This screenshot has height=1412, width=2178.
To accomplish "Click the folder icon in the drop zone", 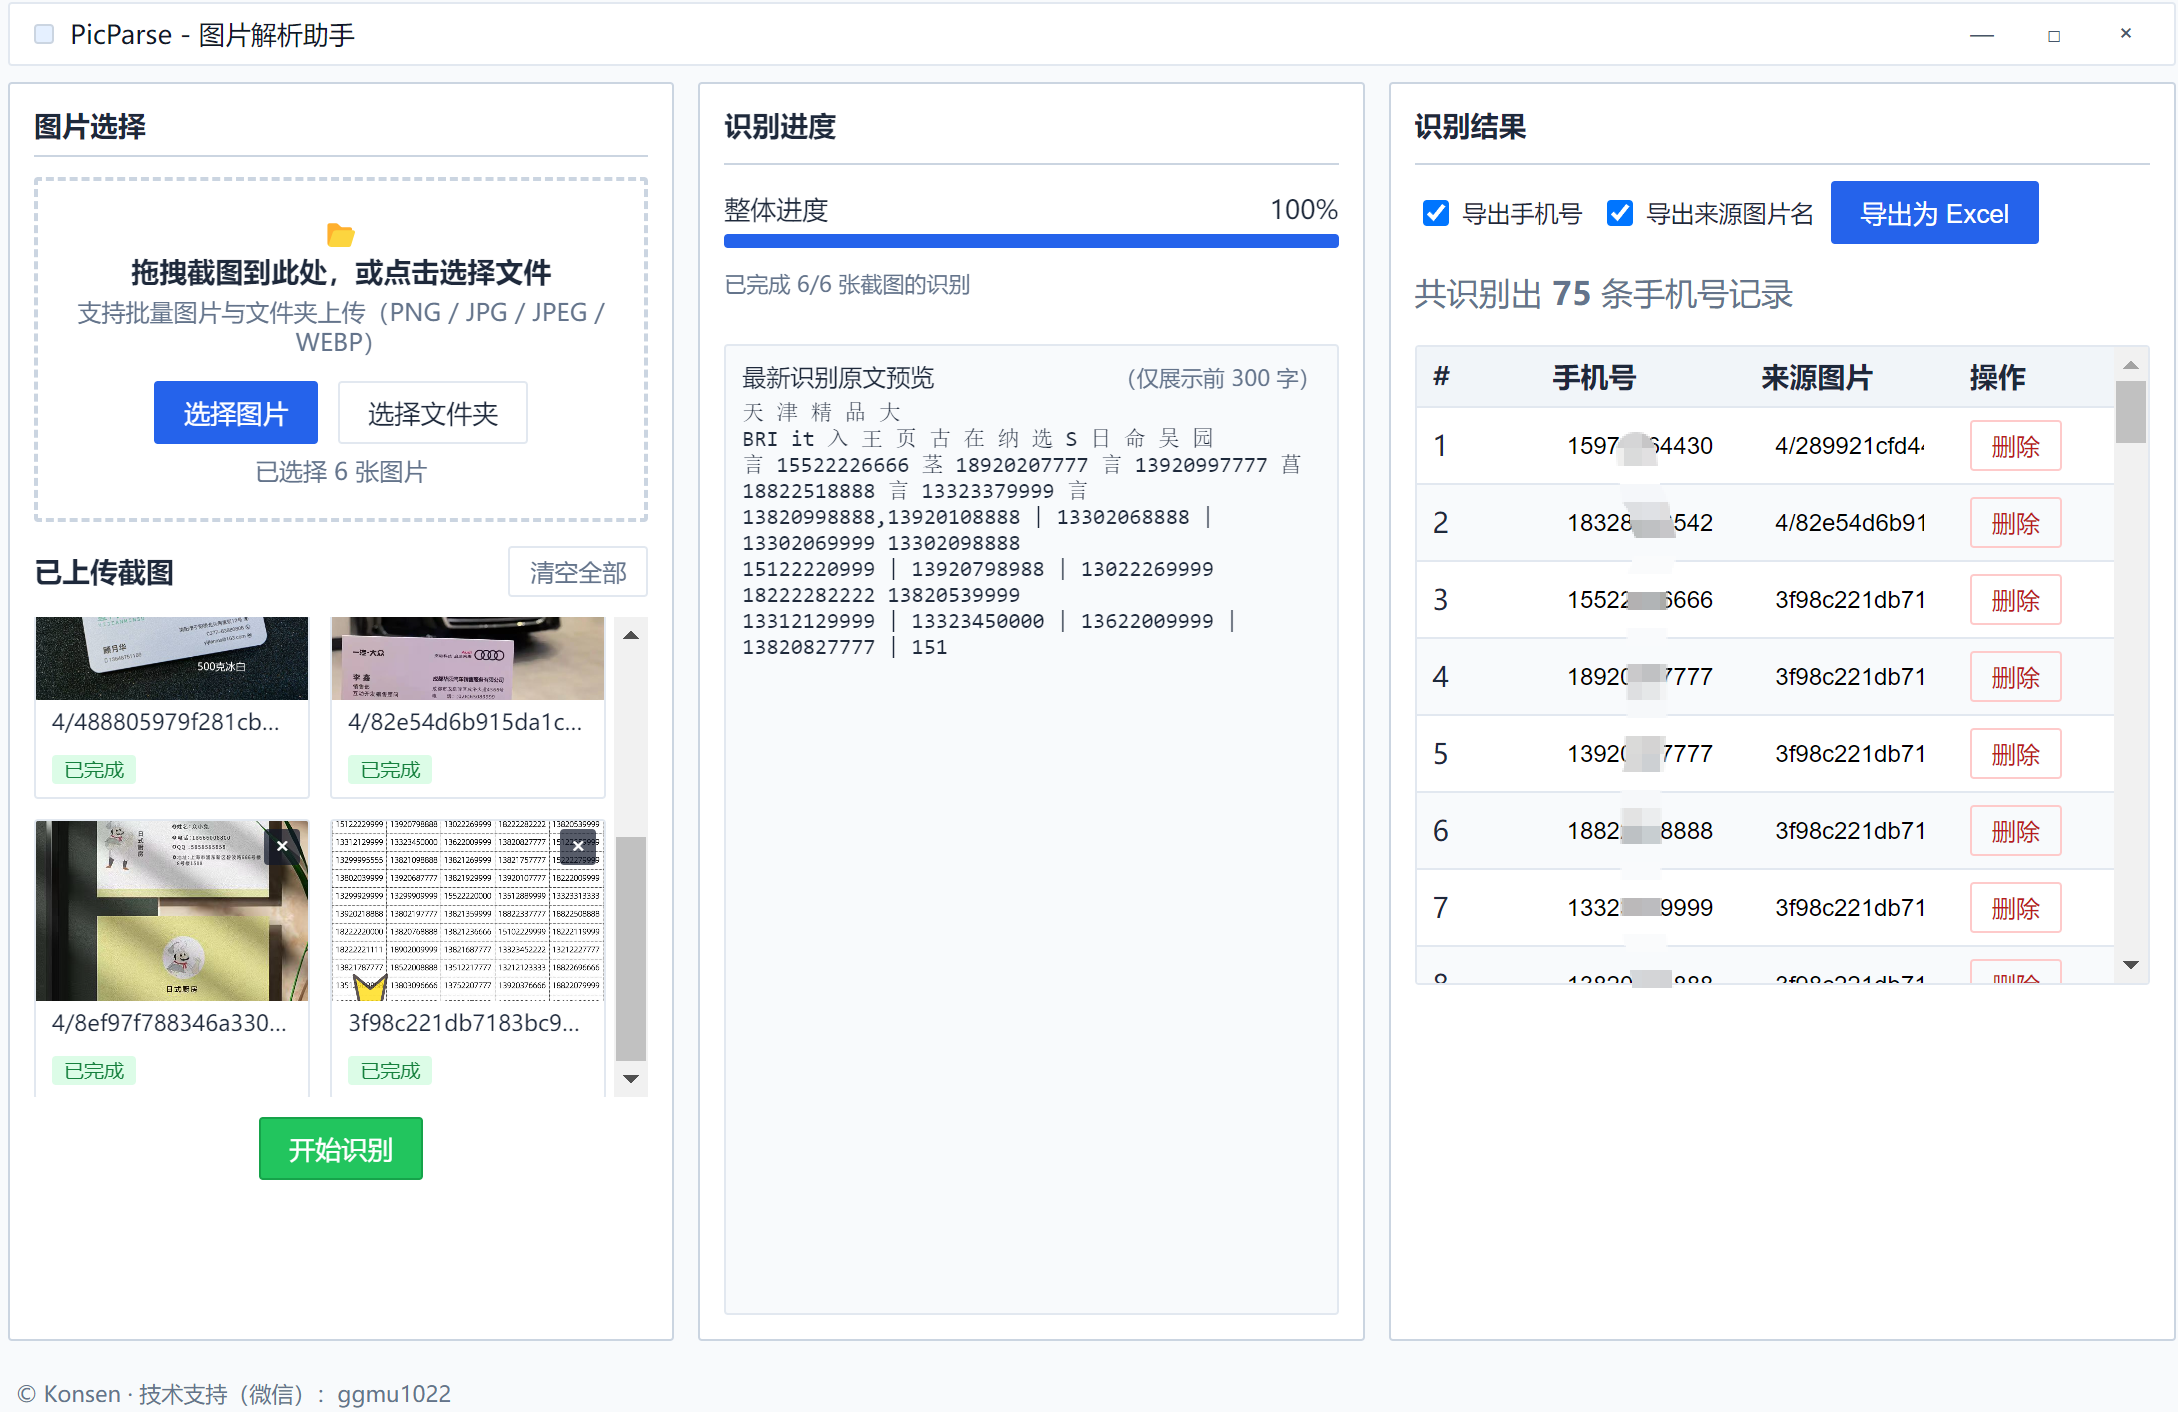I will click(x=341, y=236).
